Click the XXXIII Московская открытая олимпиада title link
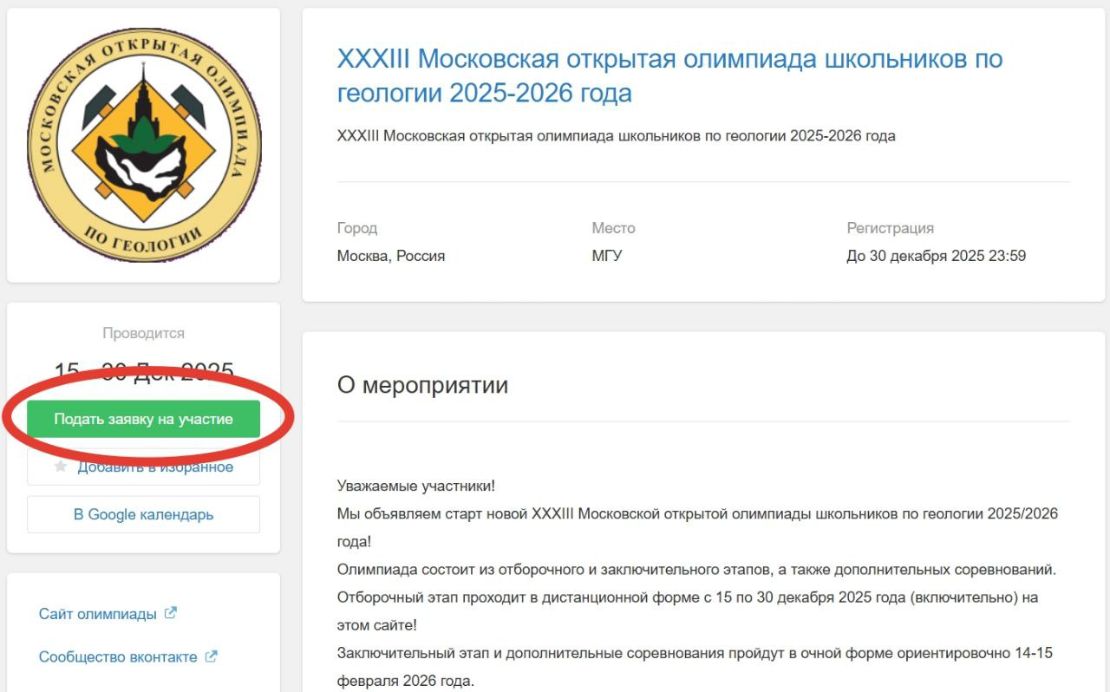Screen dimensions: 1110x692 [x=669, y=75]
